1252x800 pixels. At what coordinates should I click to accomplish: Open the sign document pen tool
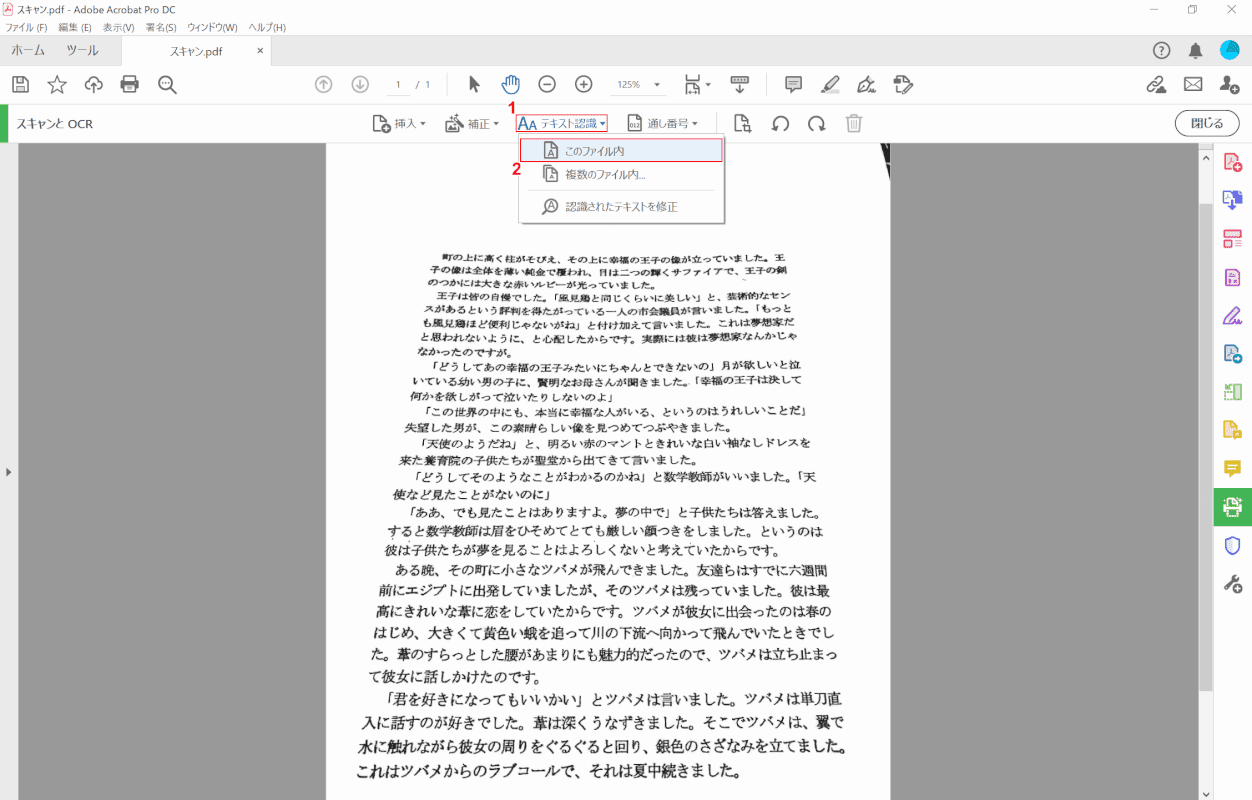pyautogui.click(x=867, y=85)
